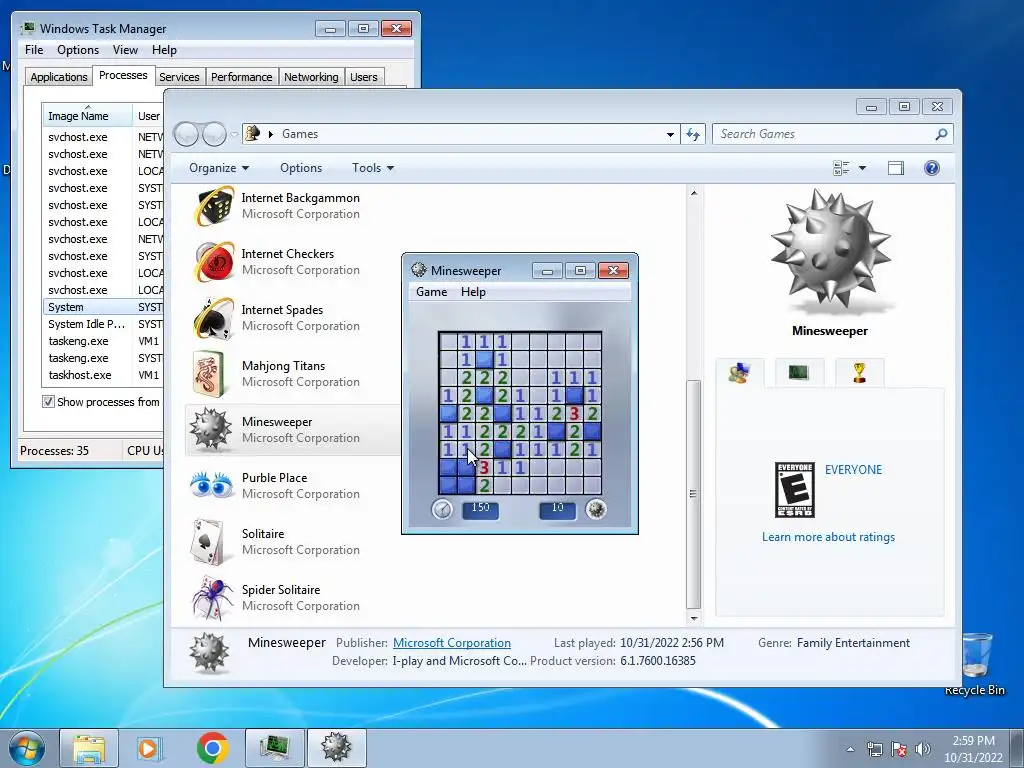Click the refresh button beside address bar
The image size is (1024, 768).
pyautogui.click(x=693, y=134)
